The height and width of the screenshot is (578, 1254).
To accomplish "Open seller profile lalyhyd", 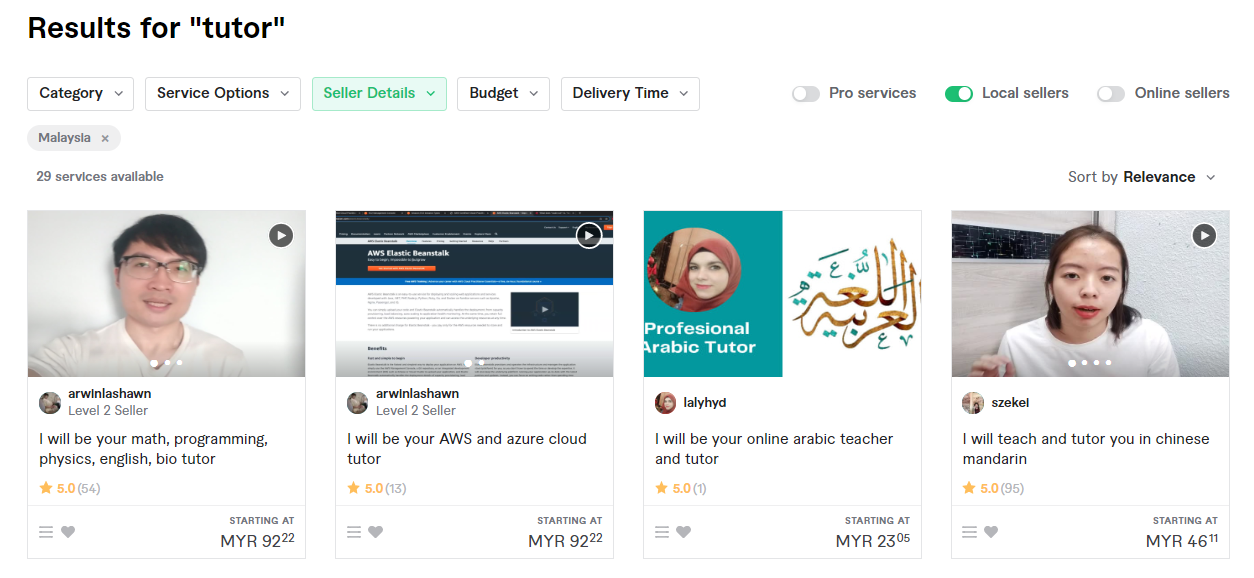I will point(705,402).
